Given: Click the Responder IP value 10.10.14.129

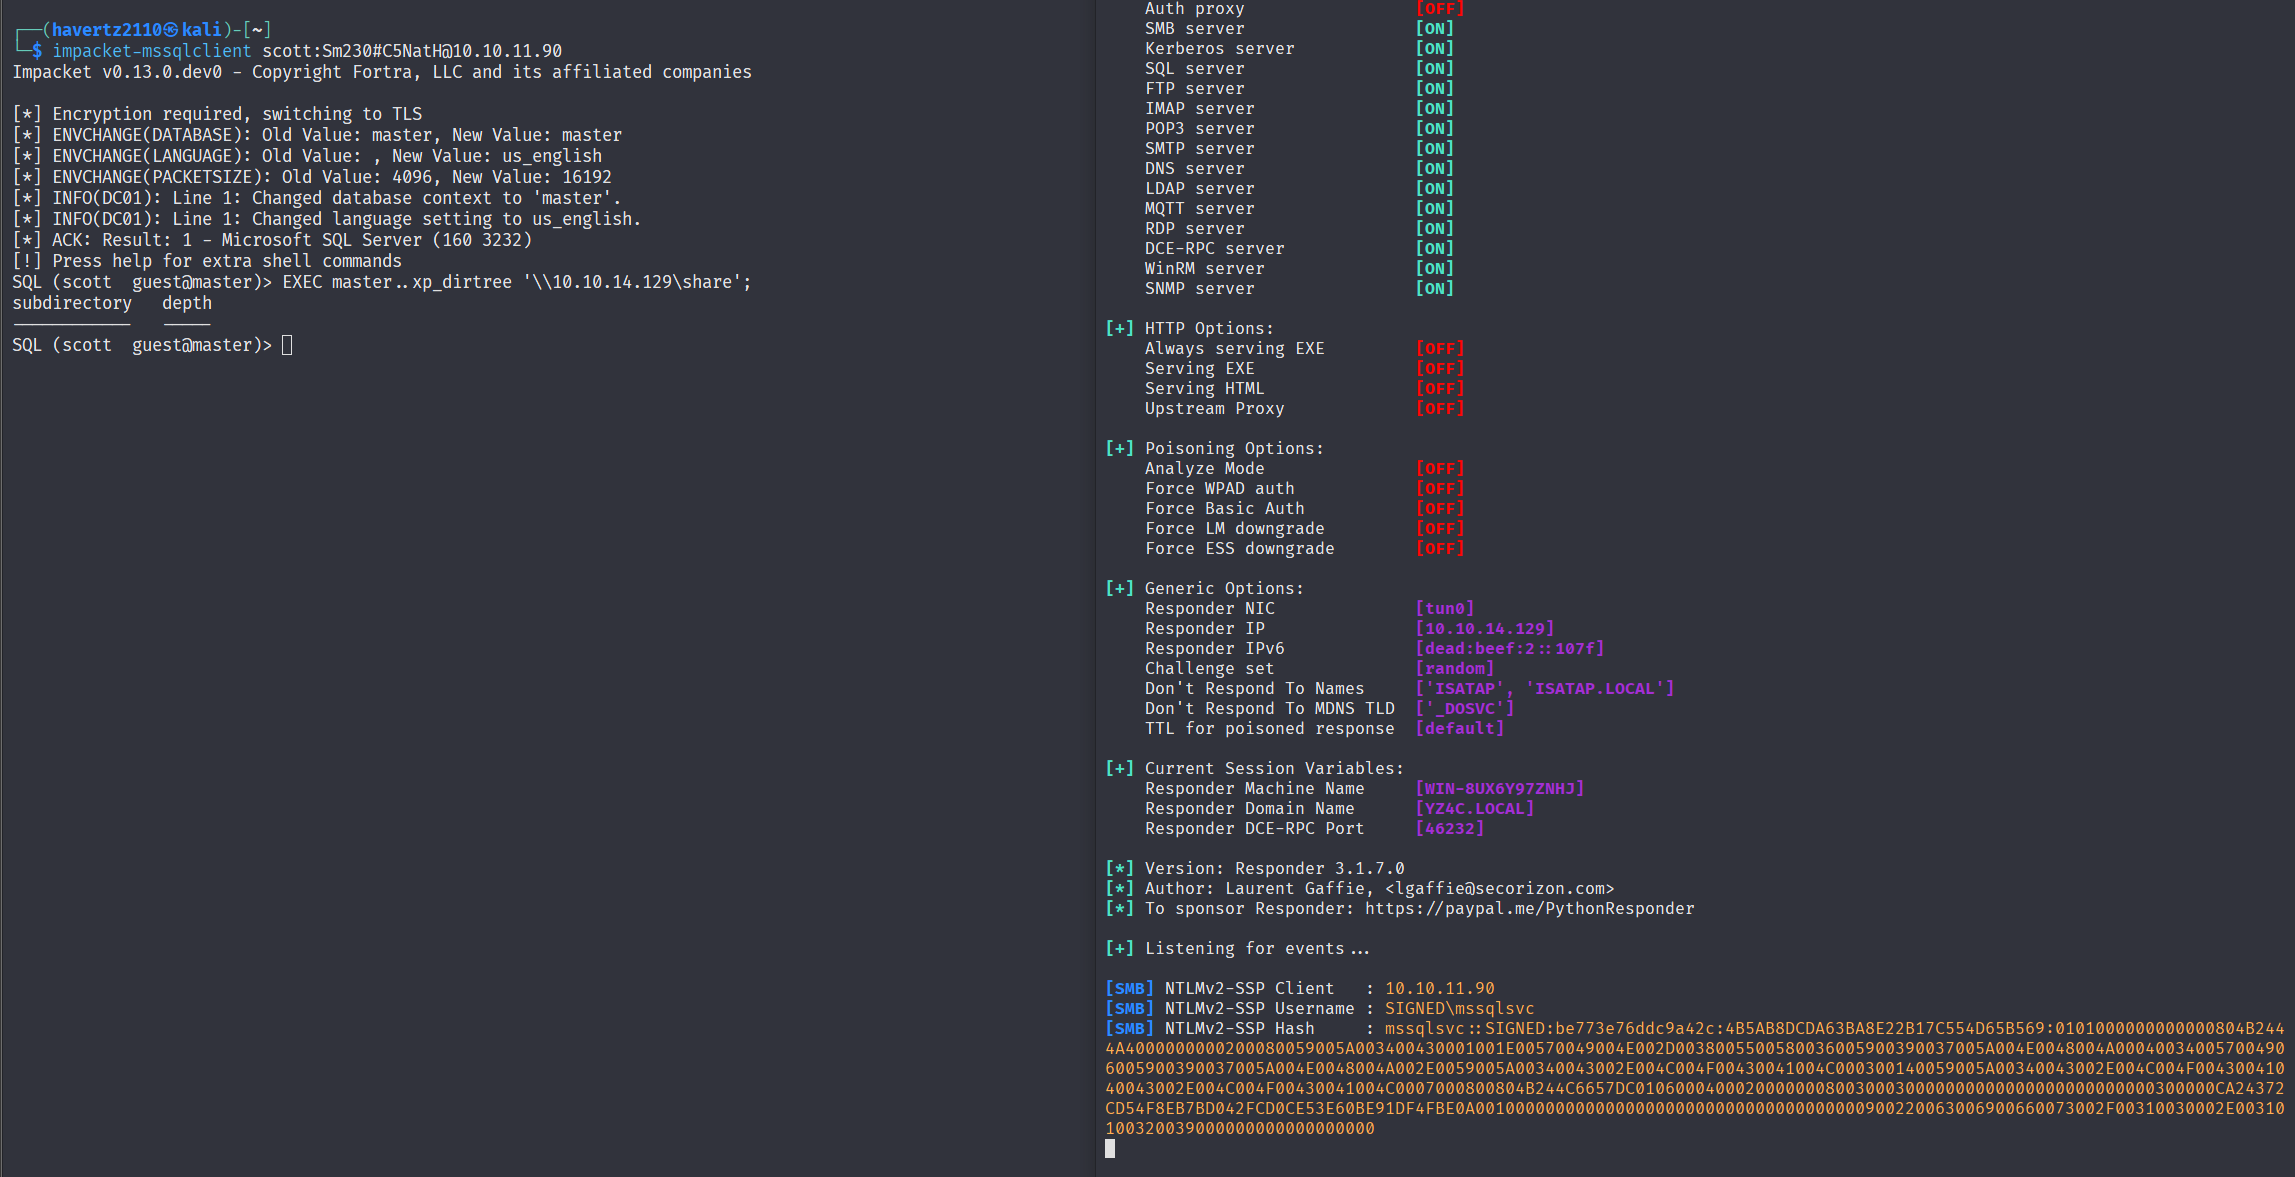Looking at the screenshot, I should coord(1484,629).
